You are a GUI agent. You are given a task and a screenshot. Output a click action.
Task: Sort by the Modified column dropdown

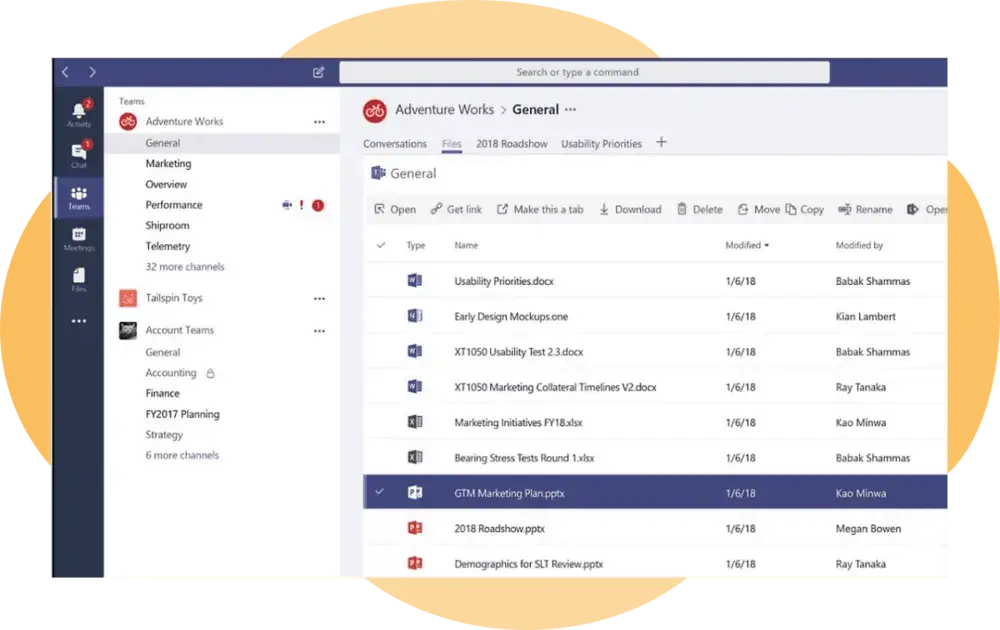click(747, 245)
